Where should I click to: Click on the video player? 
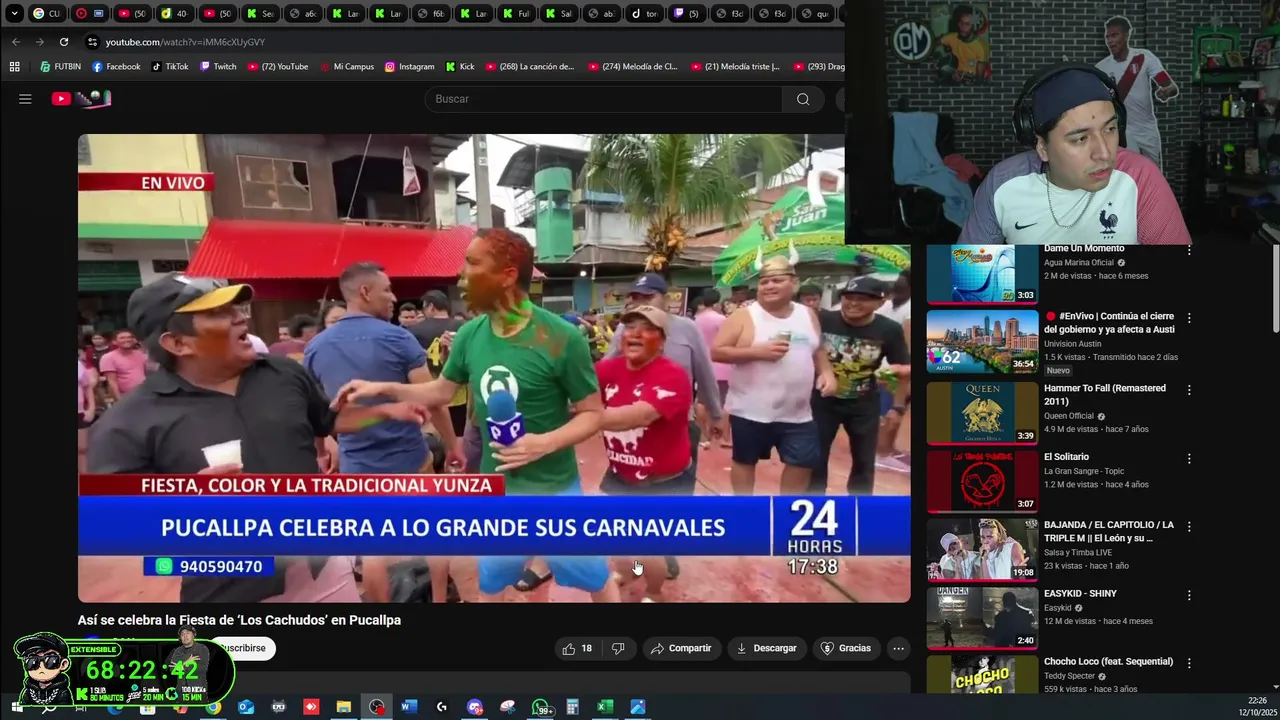click(494, 368)
